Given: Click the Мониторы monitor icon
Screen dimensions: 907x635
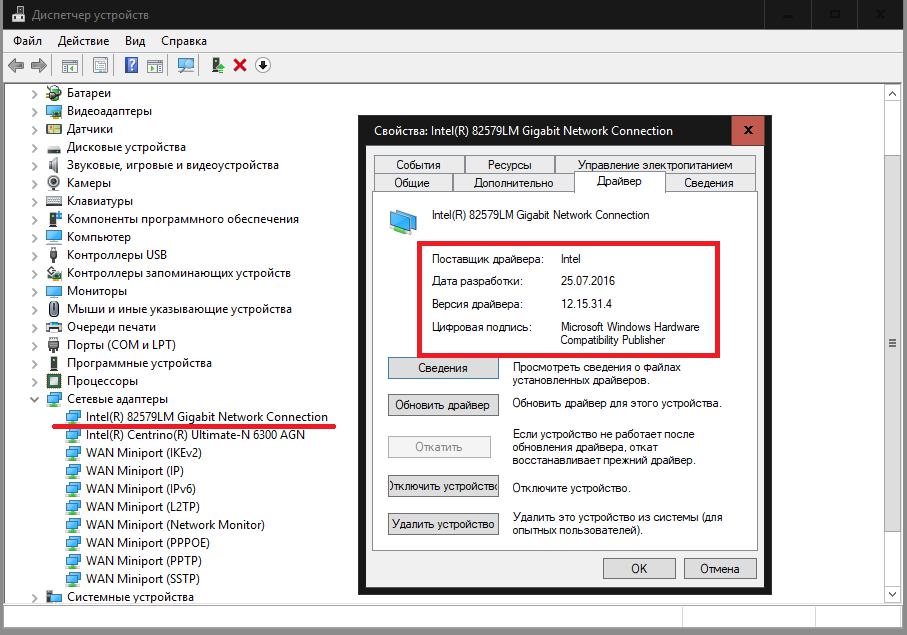Looking at the screenshot, I should coord(54,291).
